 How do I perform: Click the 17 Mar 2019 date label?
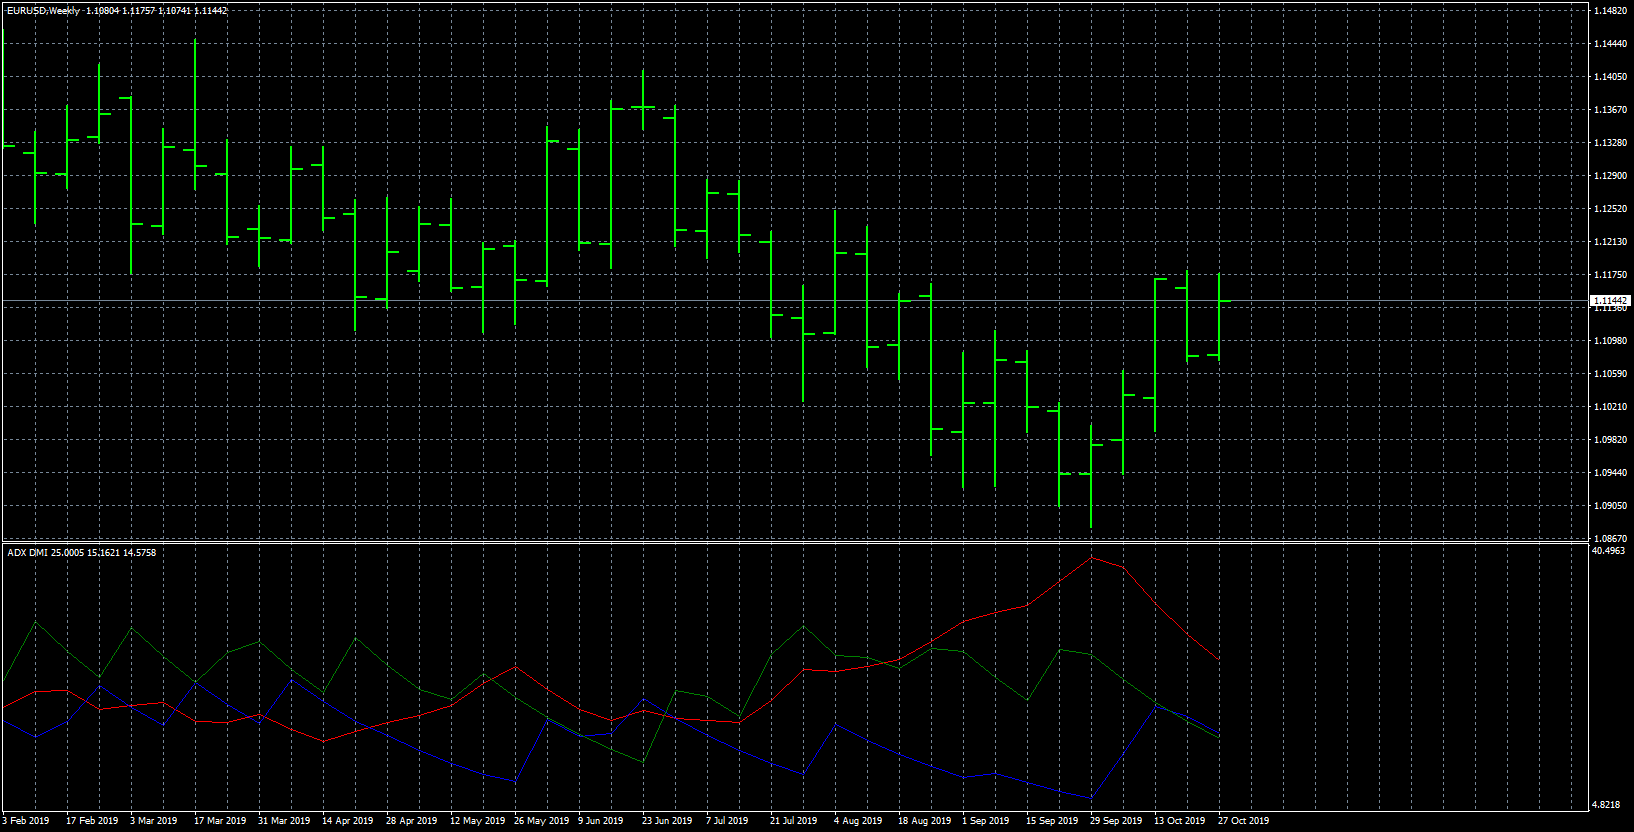(x=220, y=821)
